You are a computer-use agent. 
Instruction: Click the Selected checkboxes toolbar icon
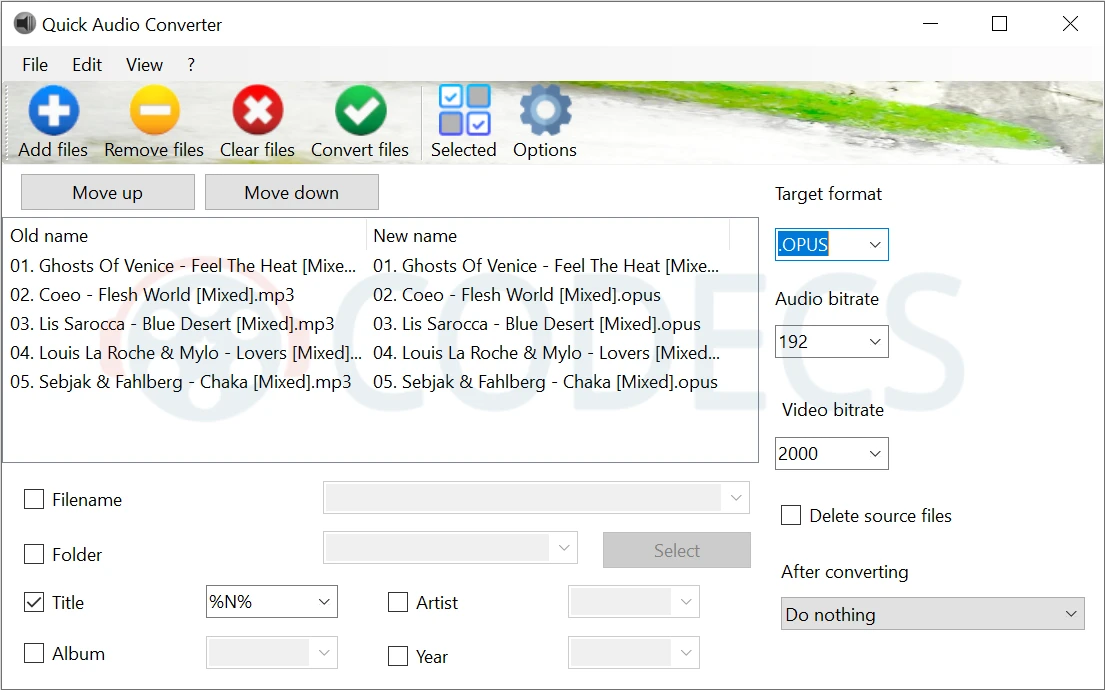tap(464, 111)
